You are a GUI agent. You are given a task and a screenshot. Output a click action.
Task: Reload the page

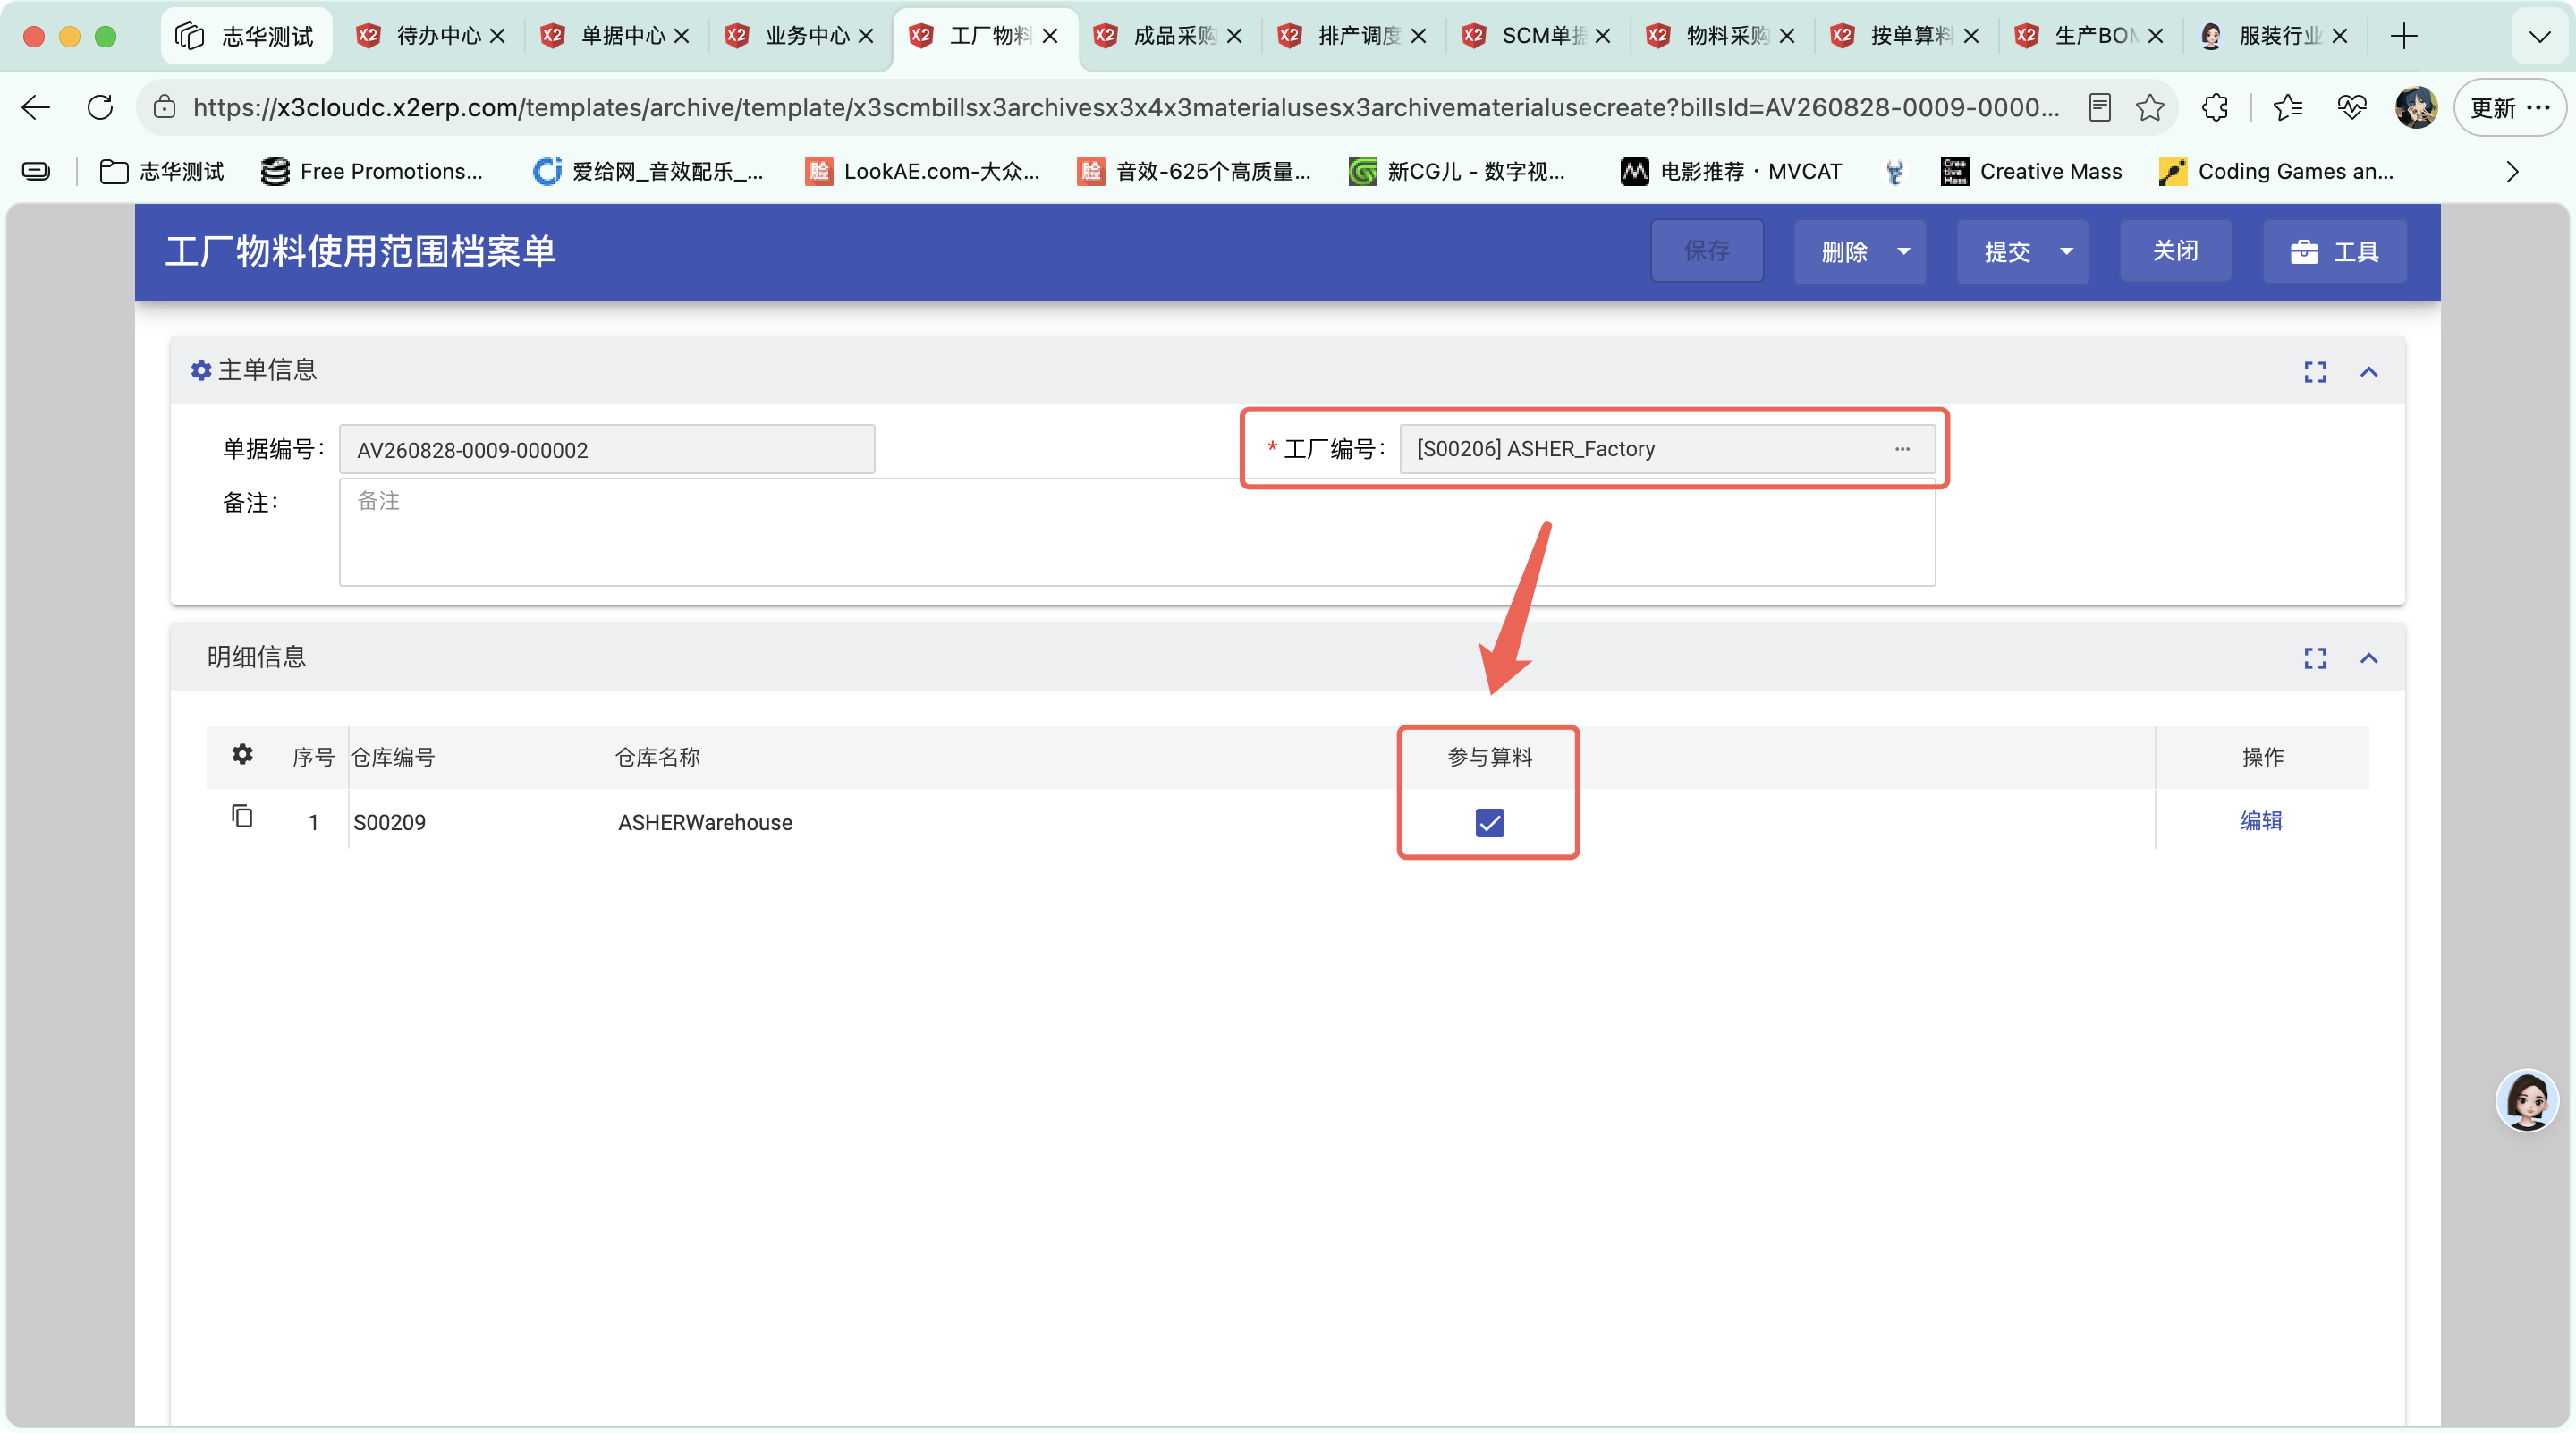[x=100, y=107]
